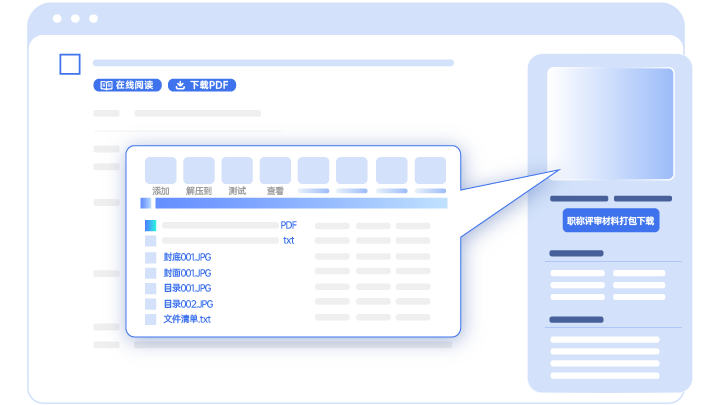The image size is (720, 405).
Task: Open the 查看 (View) toolbar icon
Action: (x=275, y=170)
